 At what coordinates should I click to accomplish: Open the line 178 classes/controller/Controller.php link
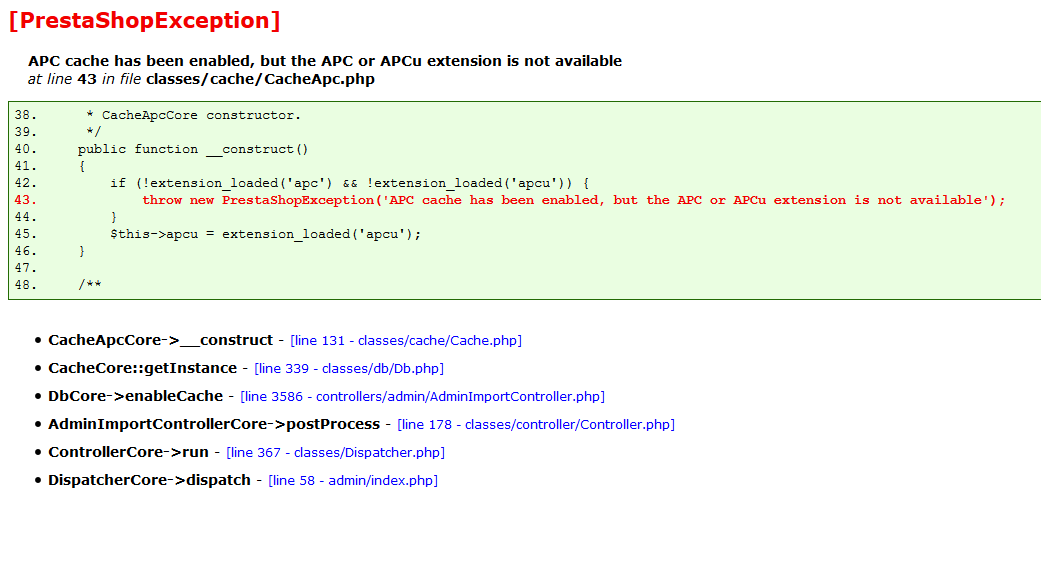536,425
